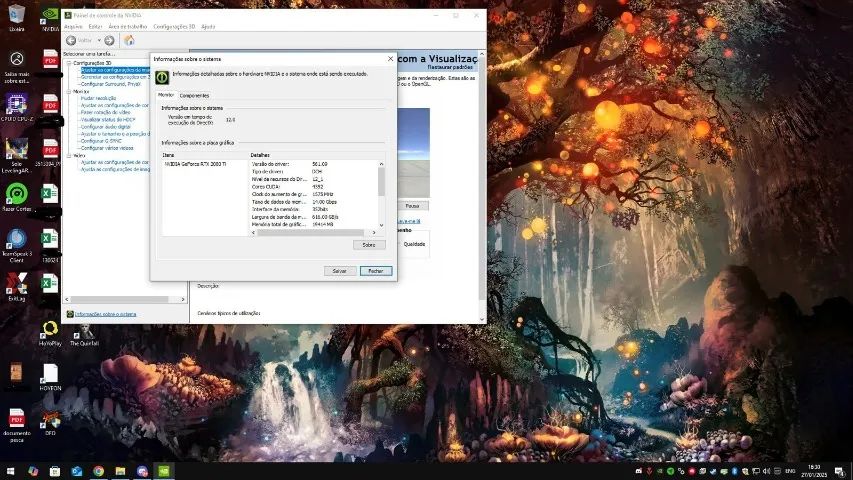Select Configurar Surround, PhysX tree item
Screen dimensions: 853x480
coord(111,84)
